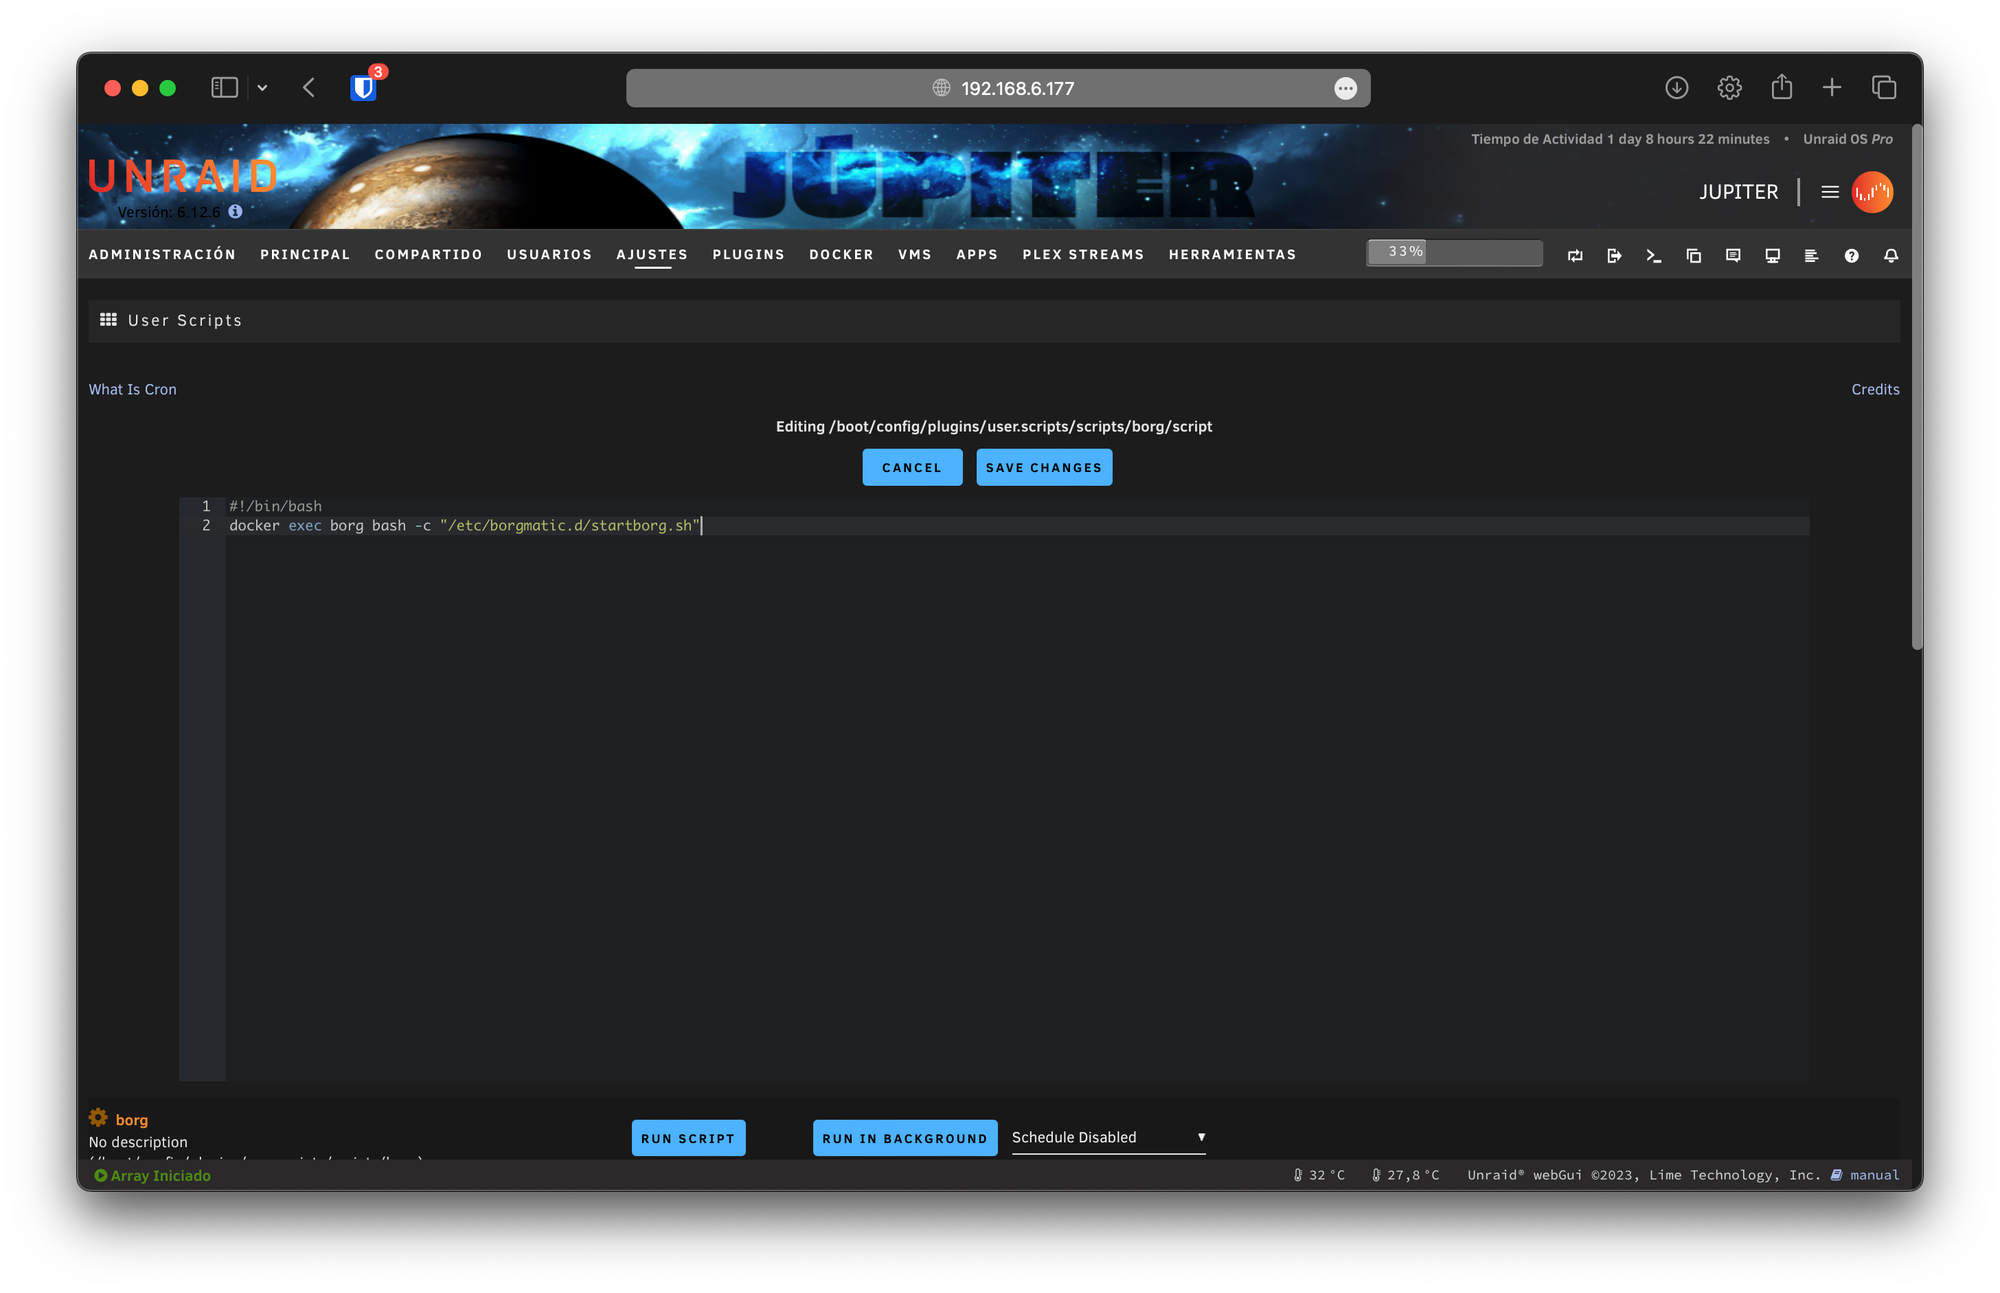
Task: Click the Tiempo de Actividad uptime text
Action: click(x=1620, y=139)
